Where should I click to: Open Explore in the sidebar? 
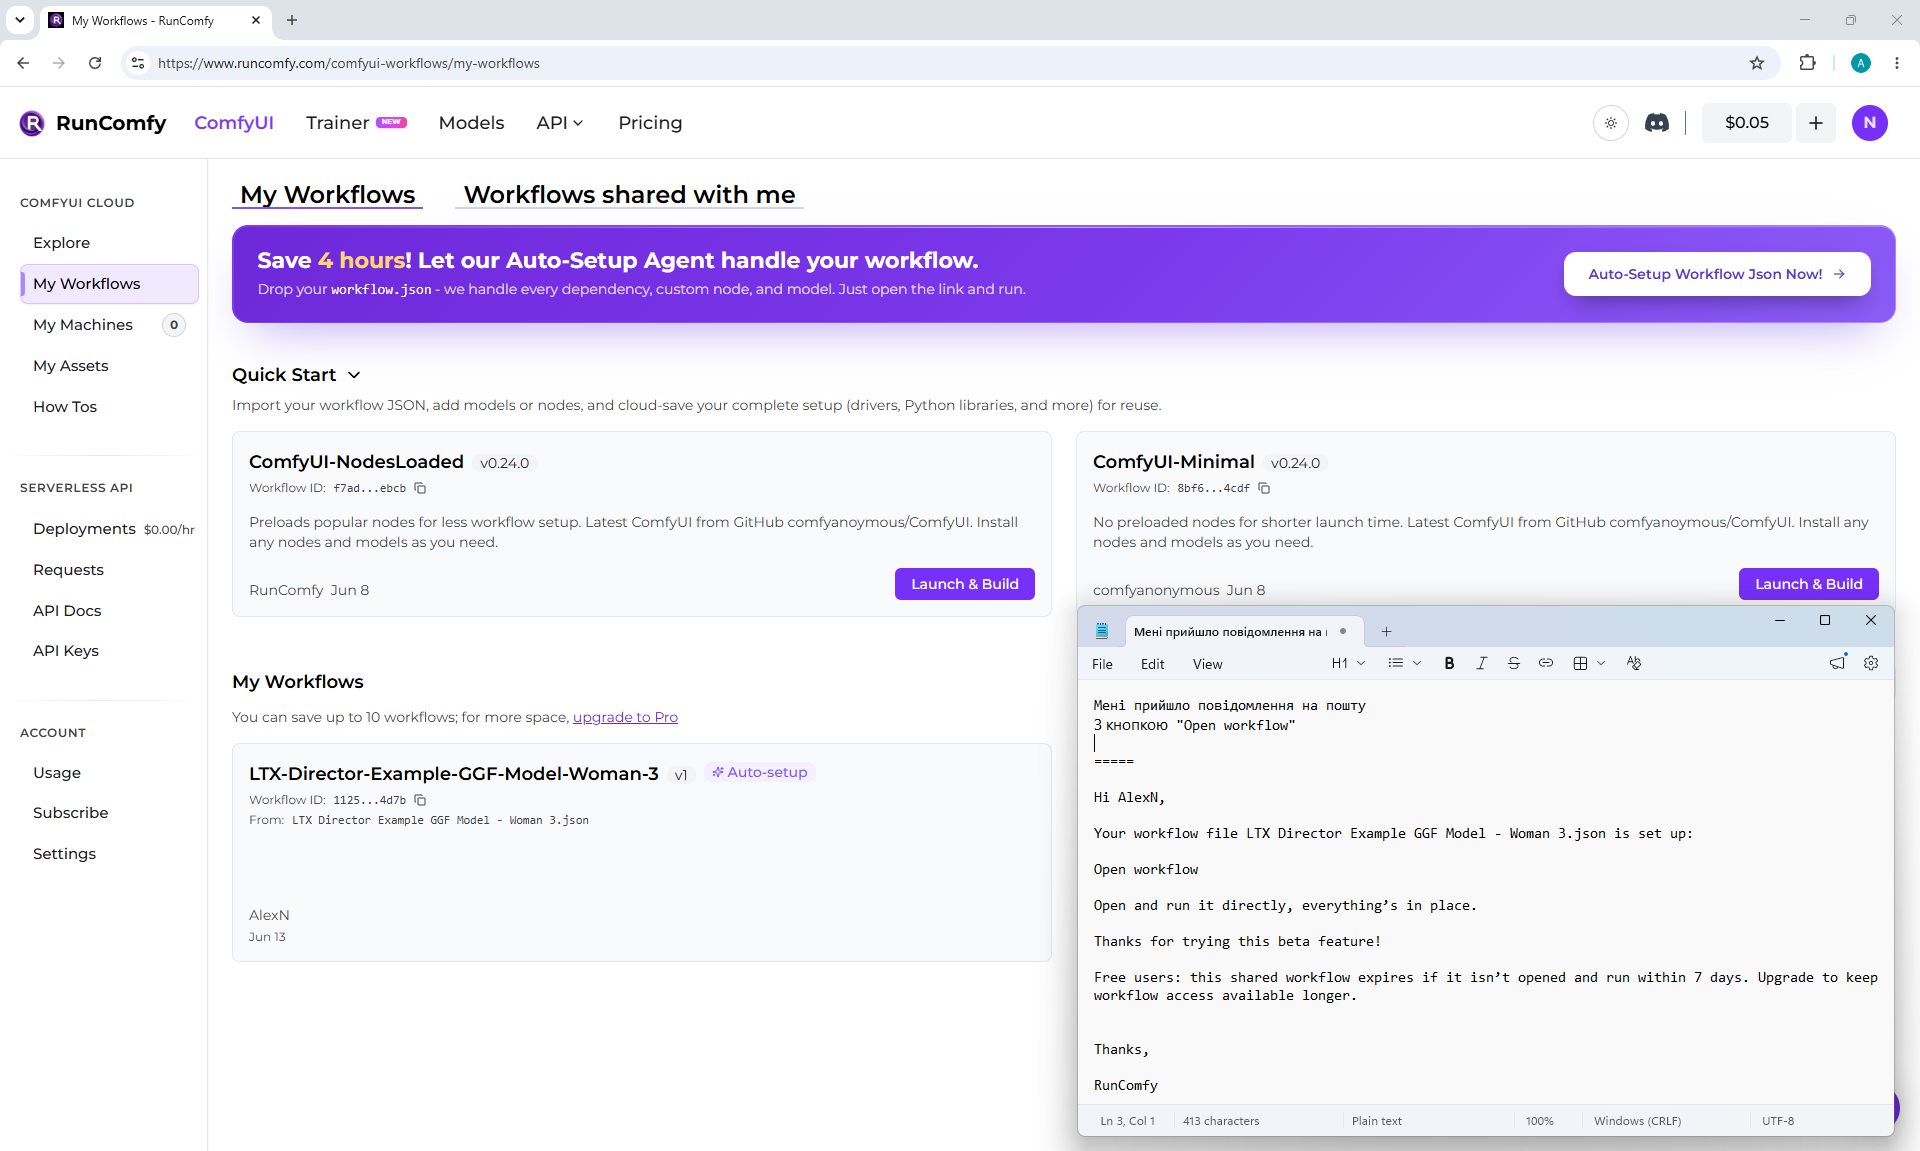coord(61,243)
